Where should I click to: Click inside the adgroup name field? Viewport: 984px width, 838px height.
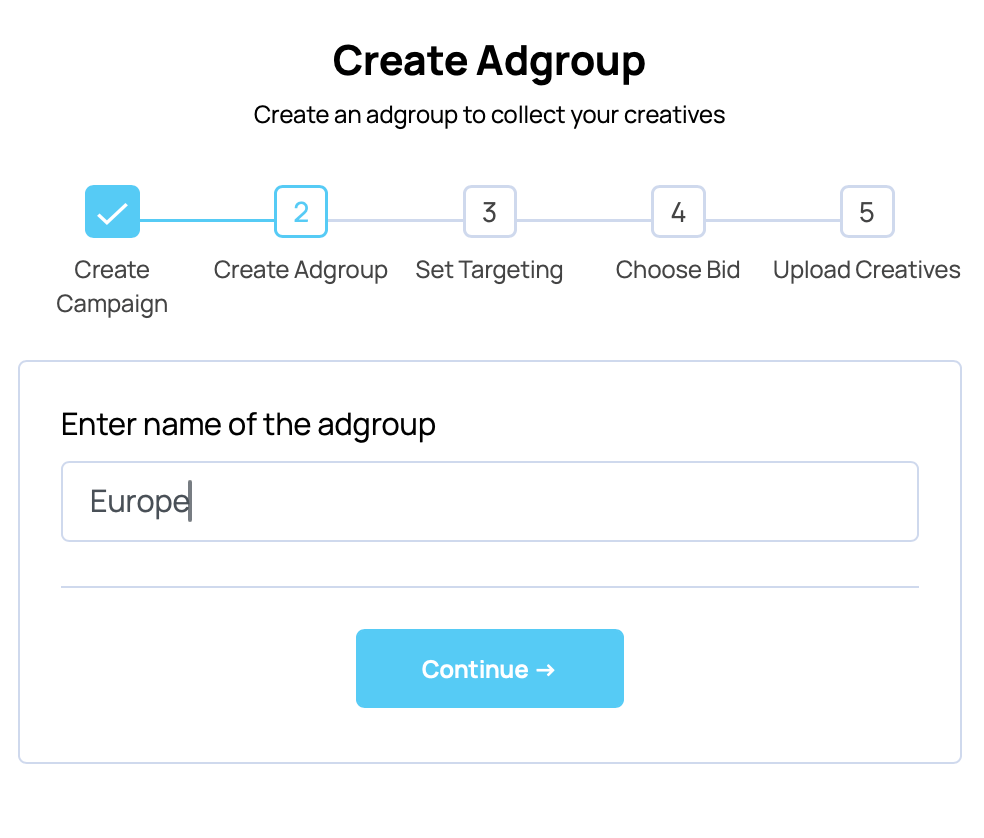pos(489,501)
